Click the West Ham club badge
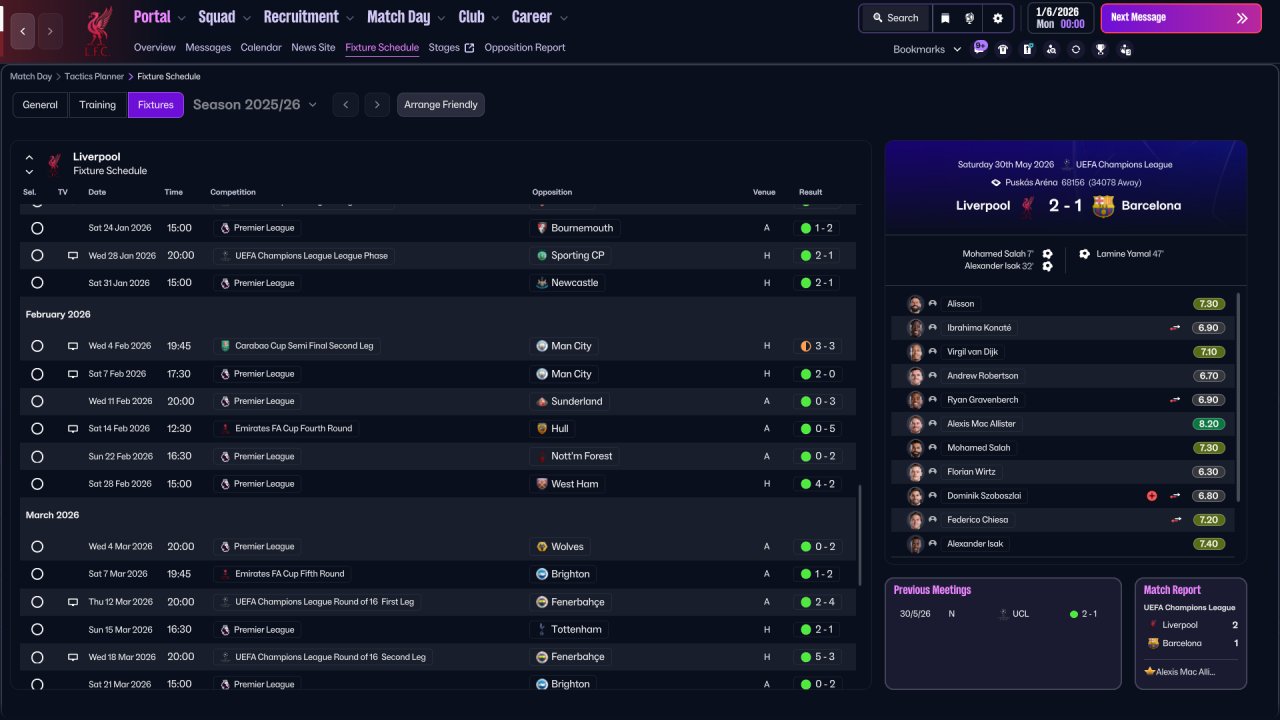Screen dimensions: 1280x720 pos(542,484)
